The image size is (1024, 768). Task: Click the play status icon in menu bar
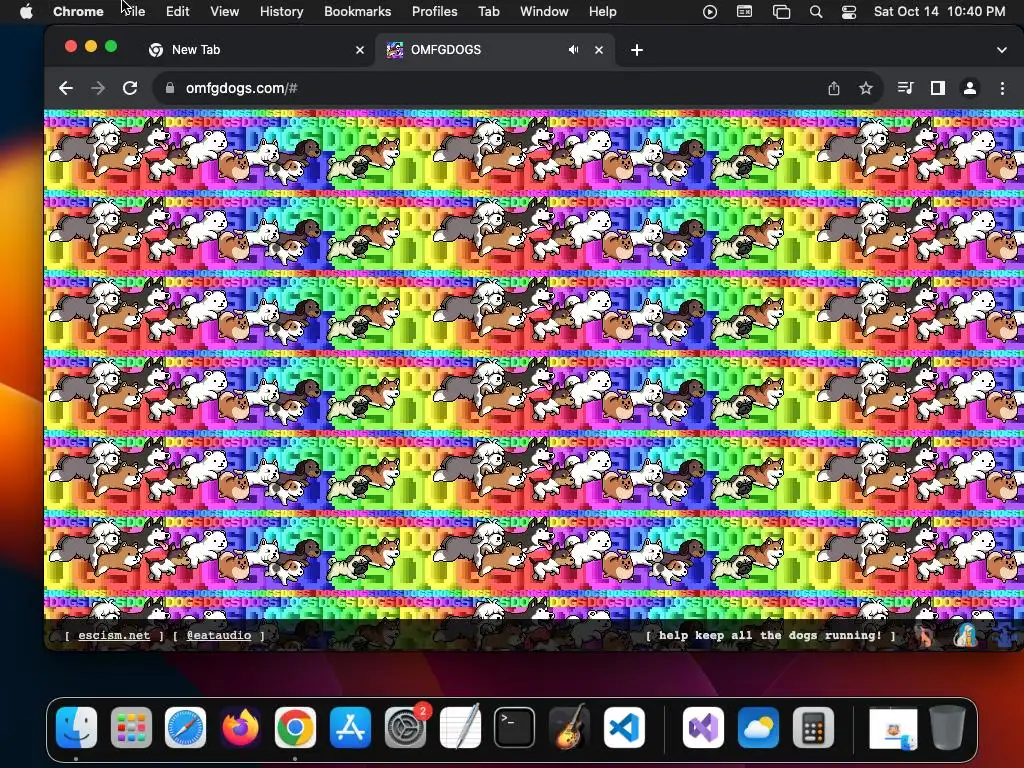coord(710,11)
